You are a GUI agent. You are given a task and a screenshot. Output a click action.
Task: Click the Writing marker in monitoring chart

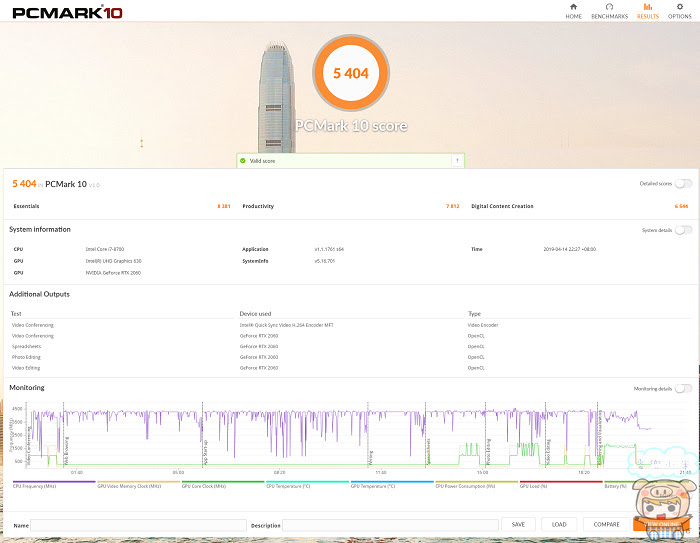click(371, 457)
